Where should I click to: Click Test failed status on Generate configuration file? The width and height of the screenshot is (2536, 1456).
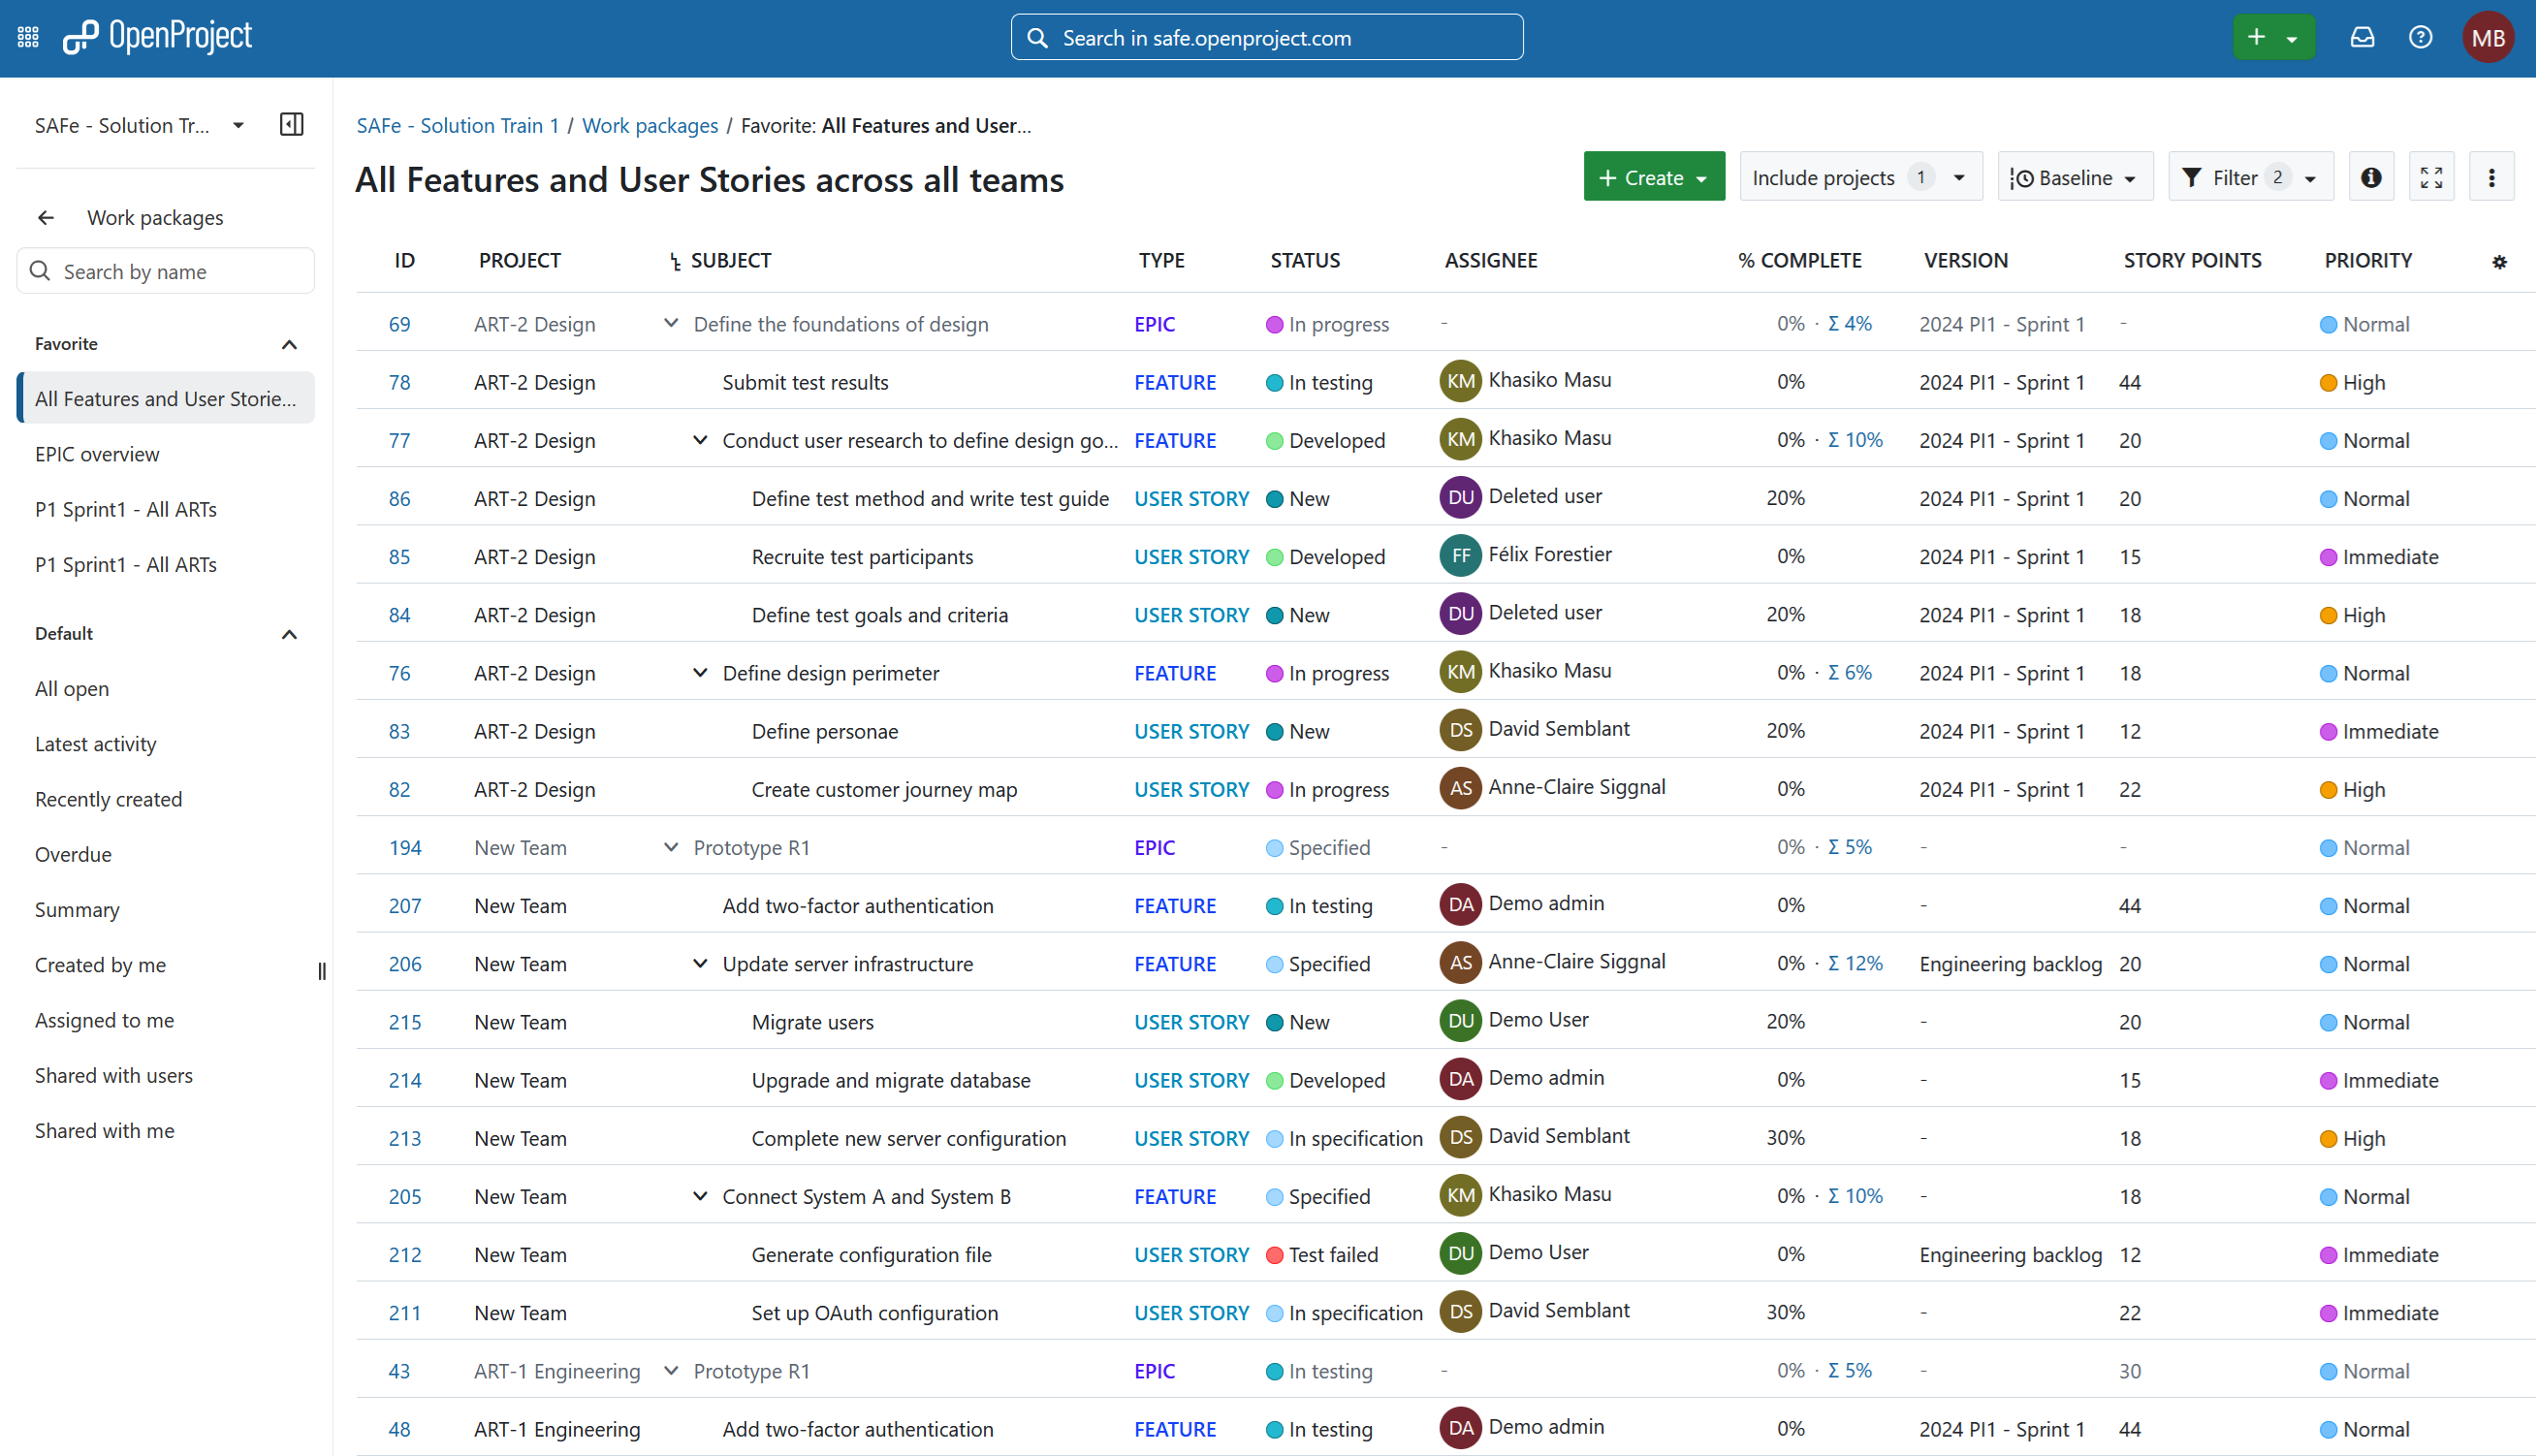point(1321,1254)
